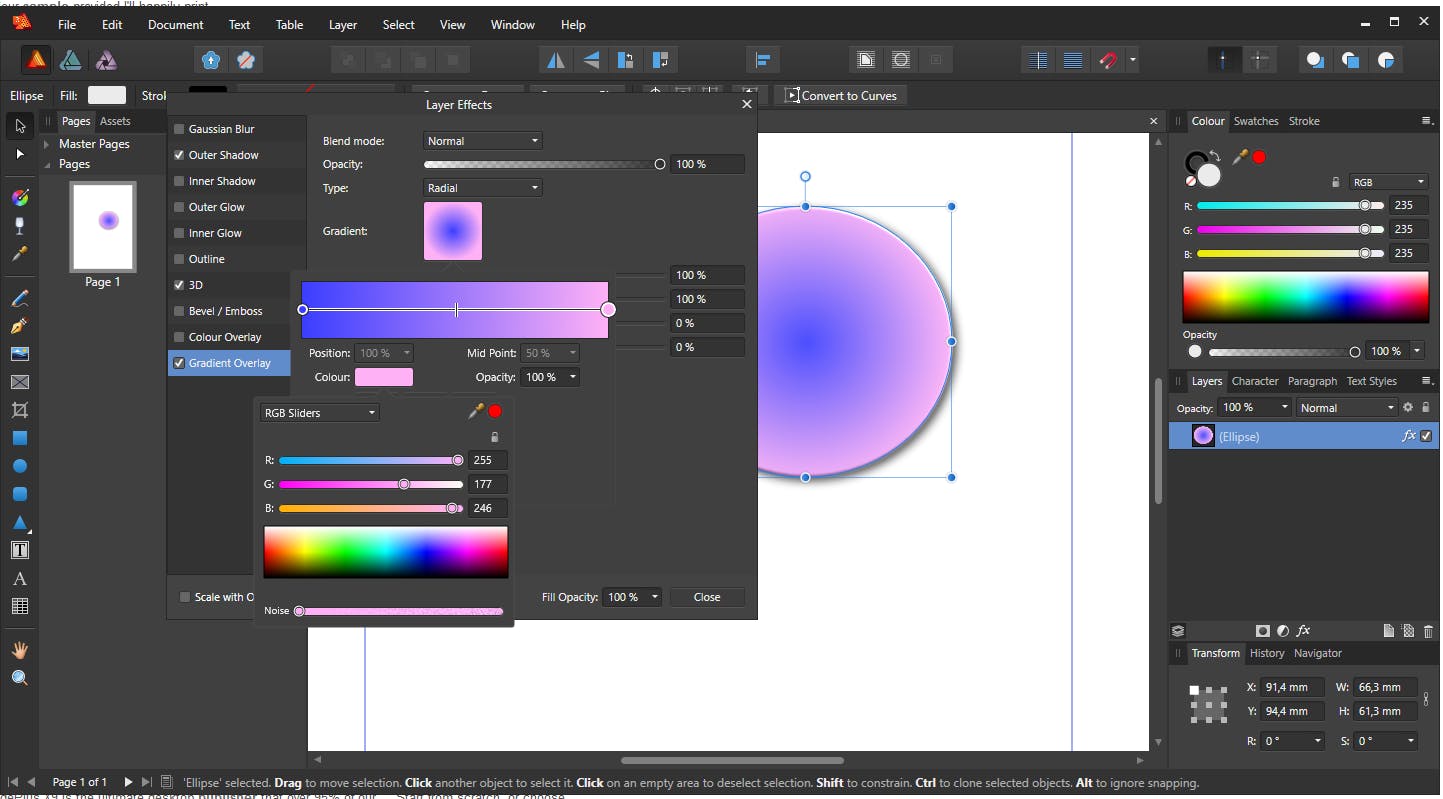
Task: Select the Ellipse layer row
Action: (x=1304, y=436)
